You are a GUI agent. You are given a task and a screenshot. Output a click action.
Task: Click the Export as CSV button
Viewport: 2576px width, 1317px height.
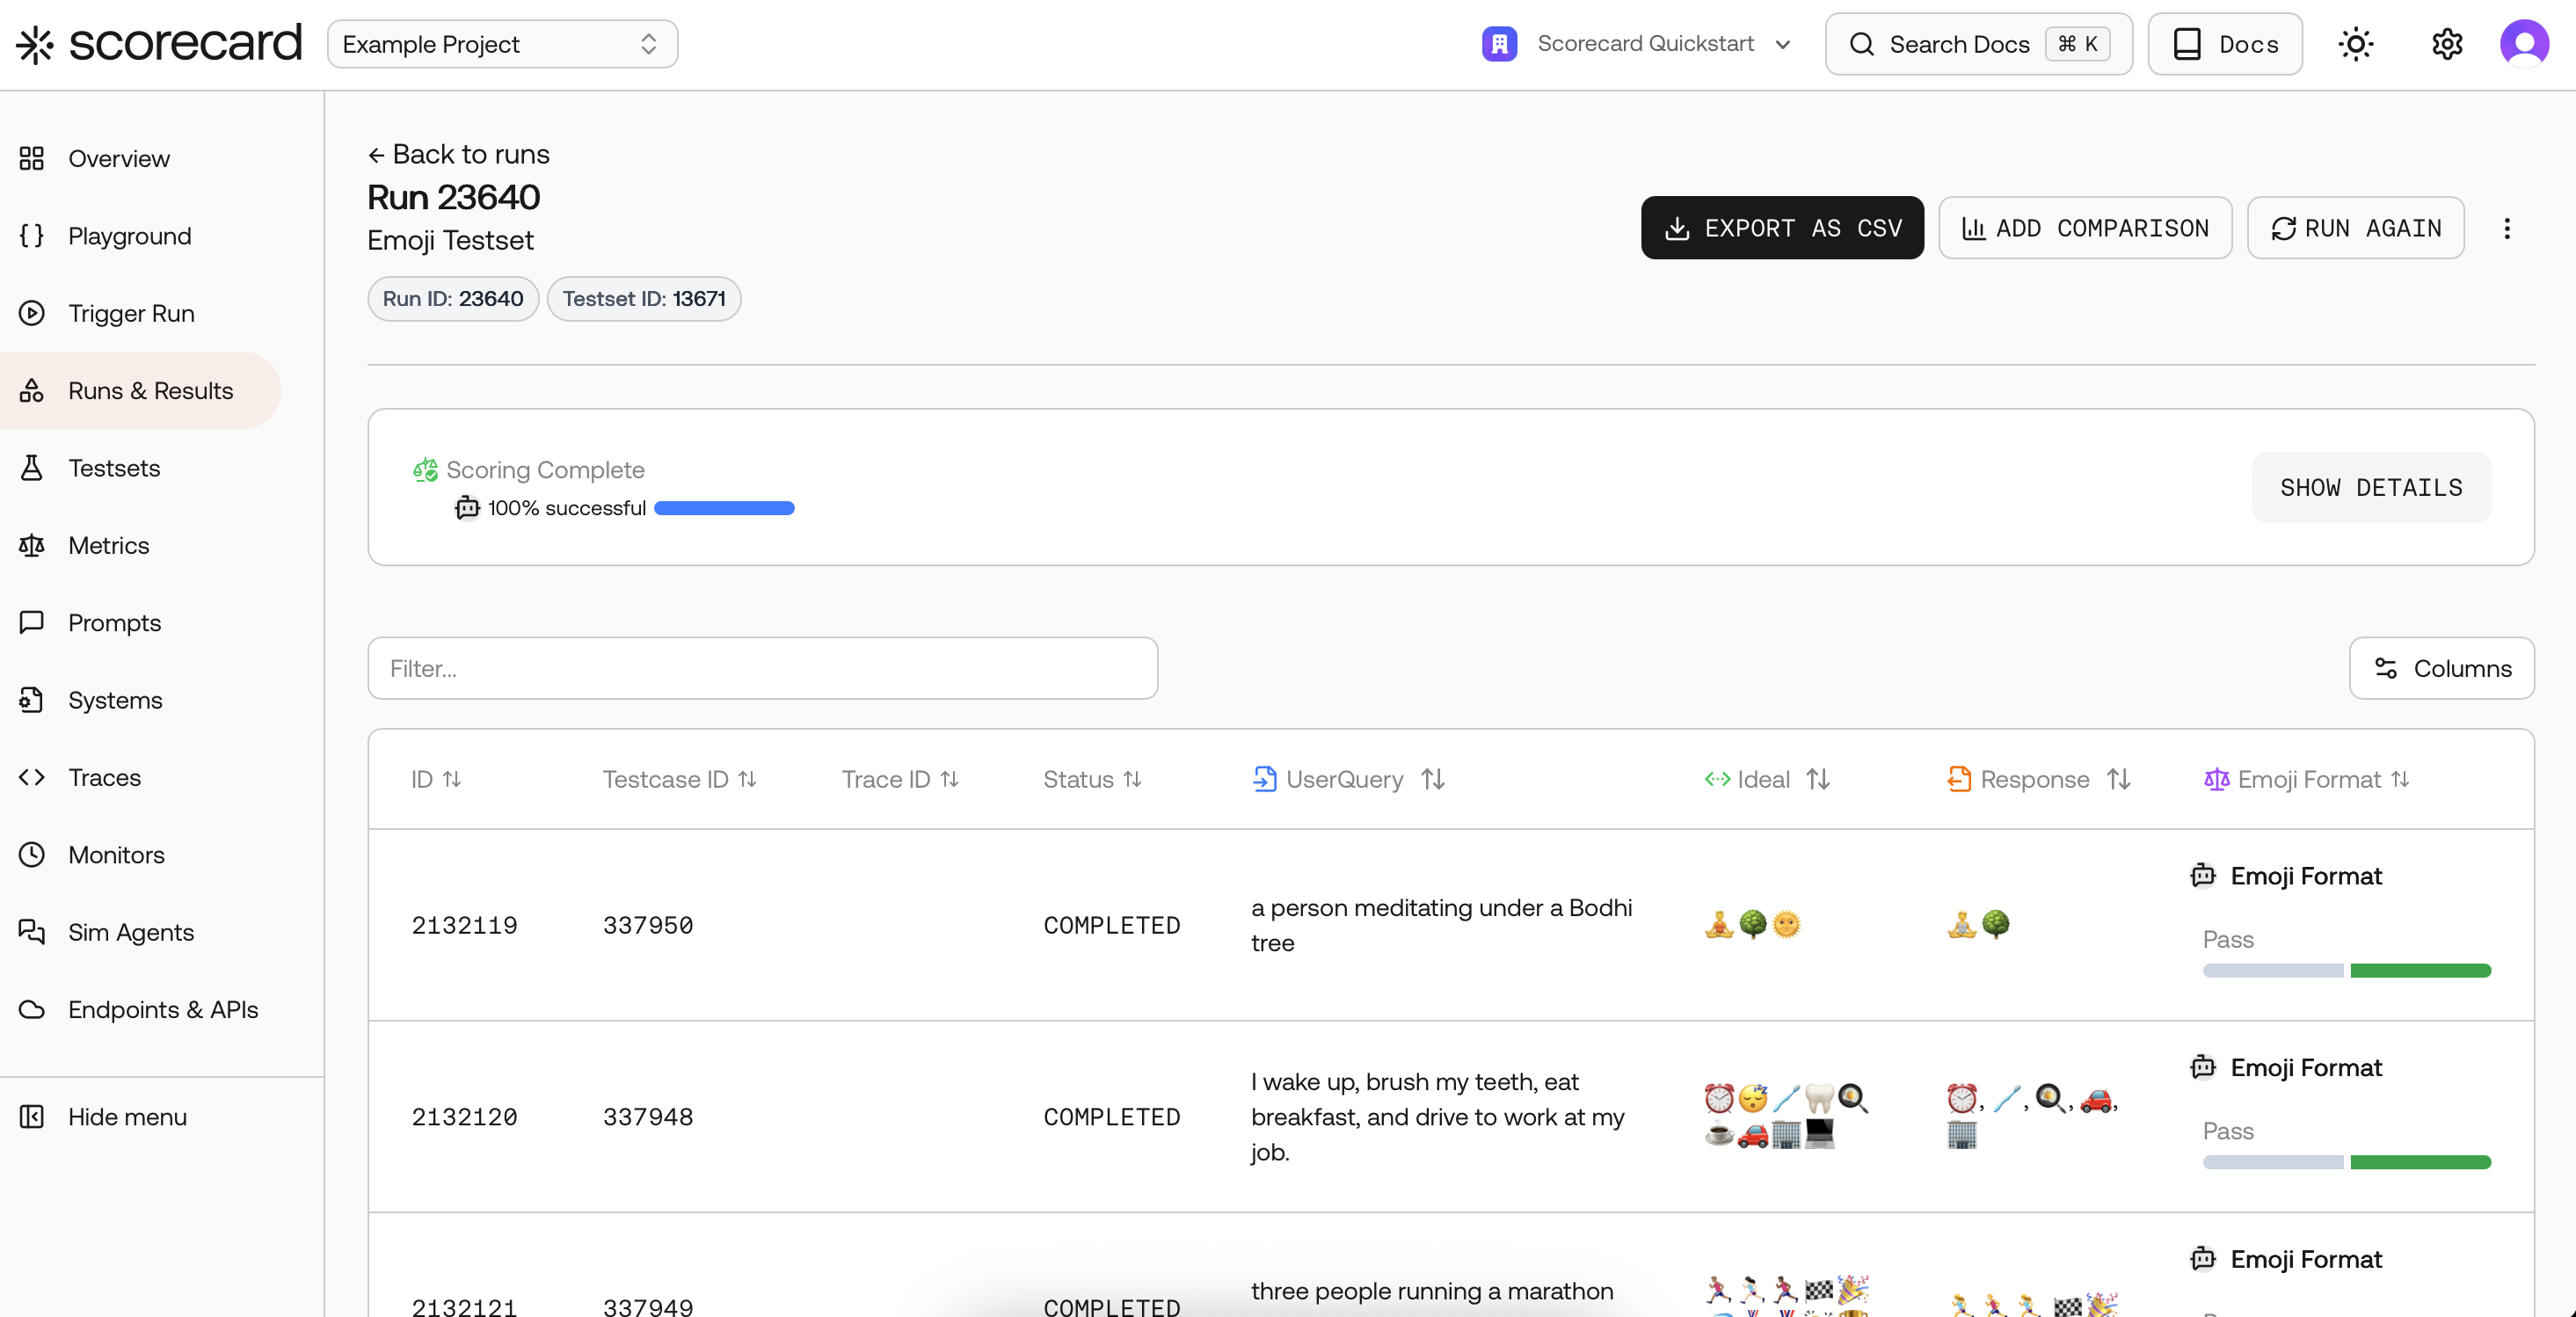click(x=1782, y=228)
